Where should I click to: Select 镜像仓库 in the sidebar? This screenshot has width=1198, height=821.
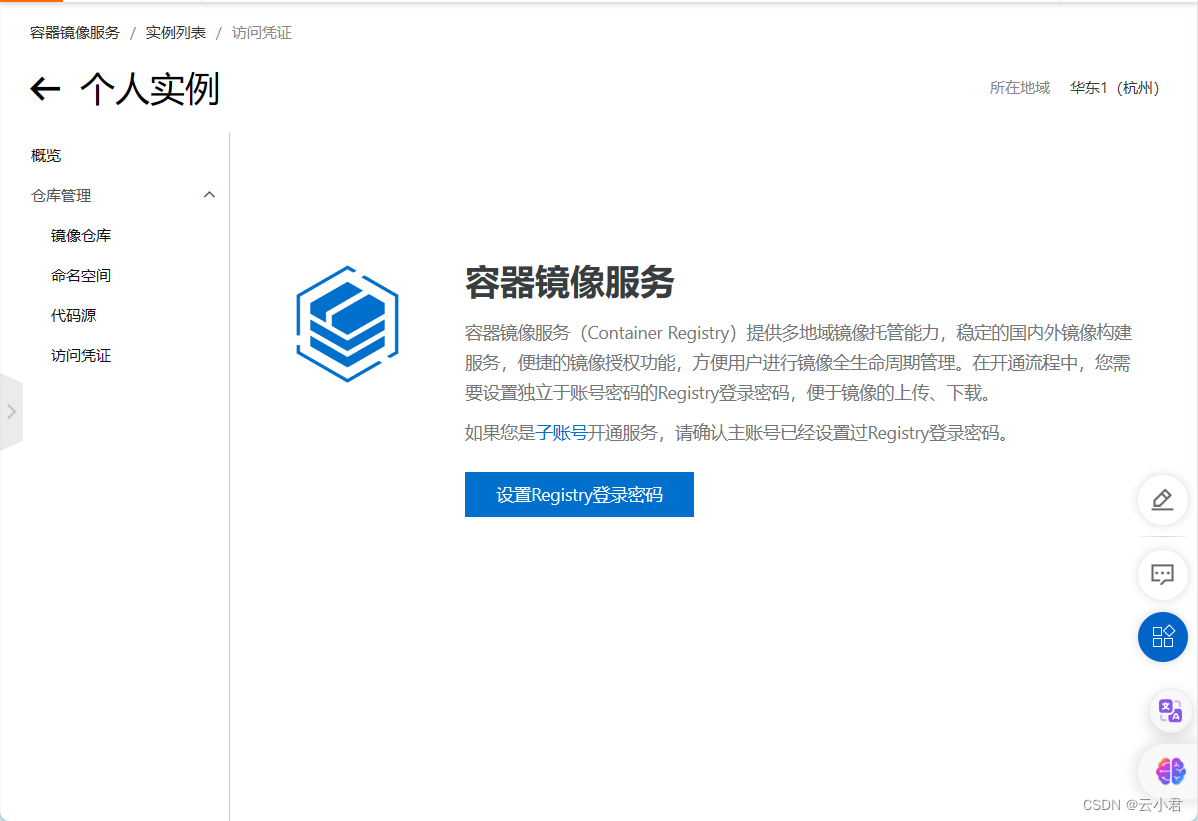tap(81, 236)
